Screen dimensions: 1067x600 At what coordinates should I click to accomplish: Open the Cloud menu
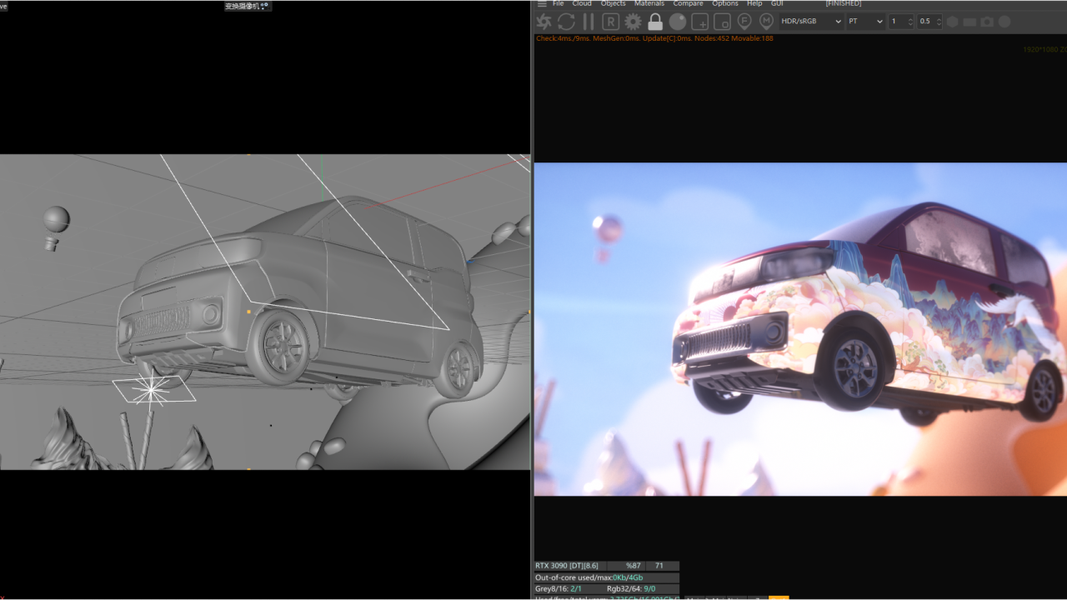582,3
